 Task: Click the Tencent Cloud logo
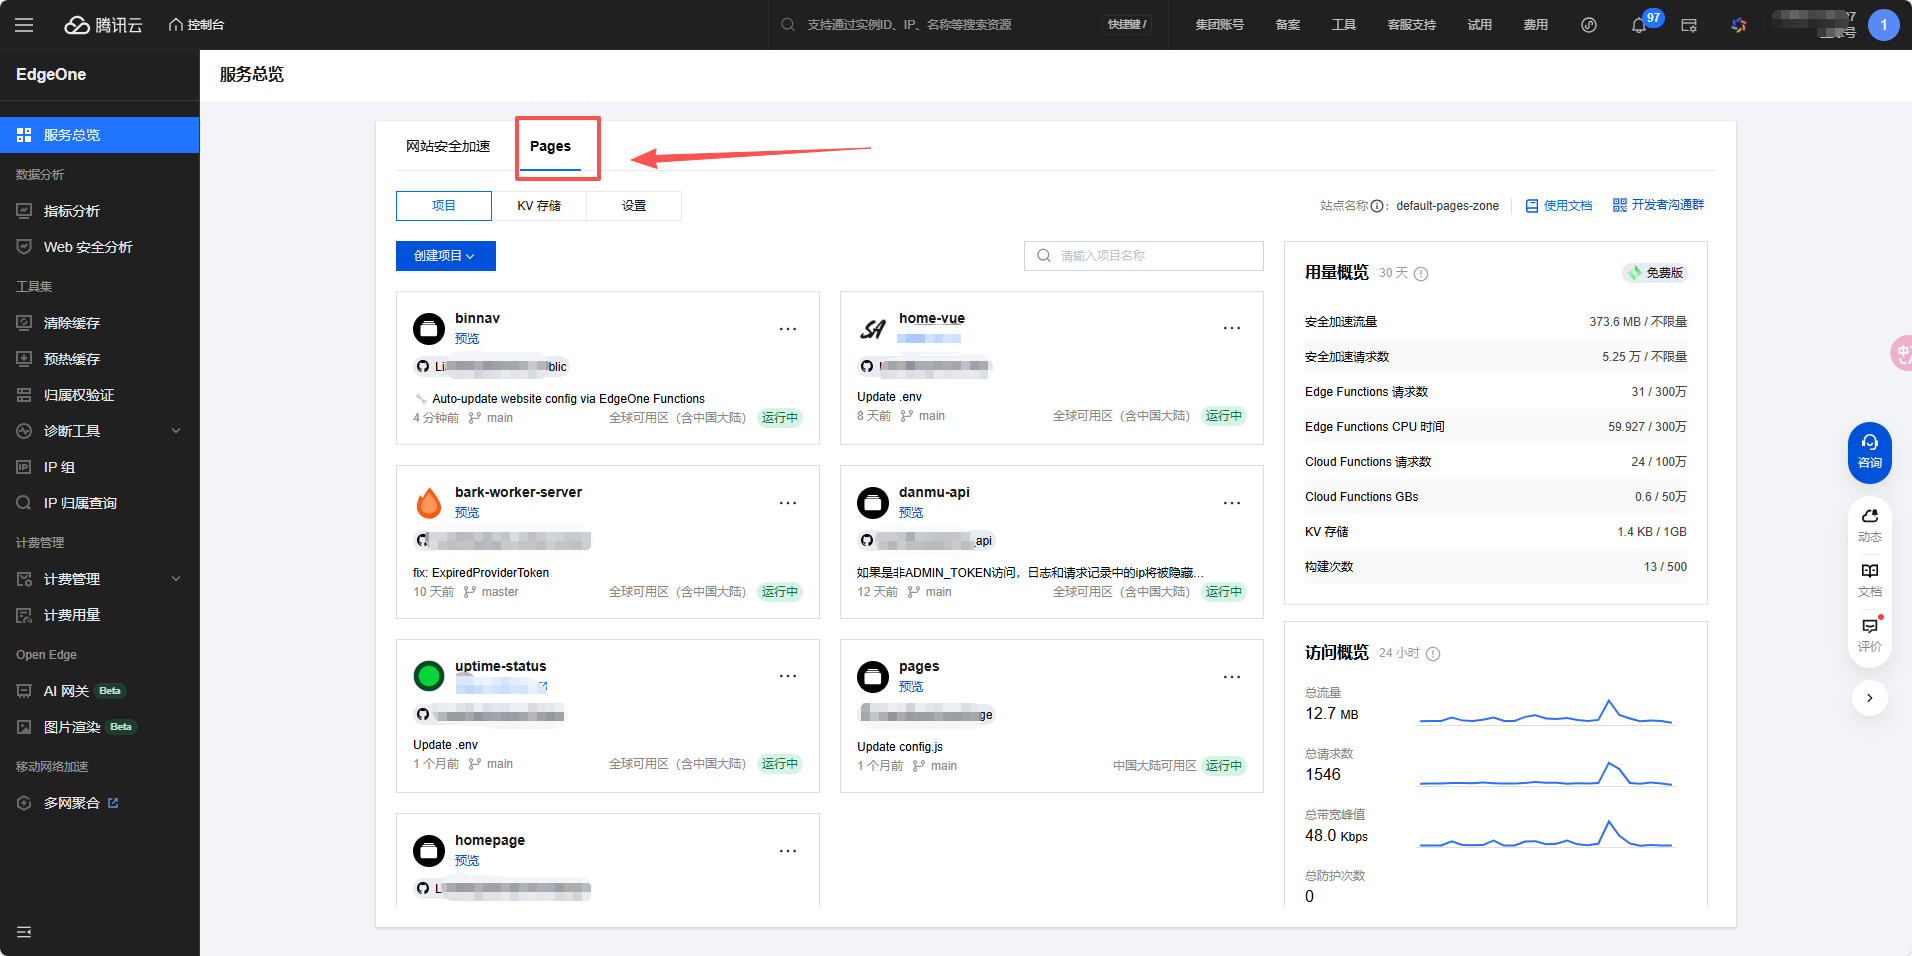(x=104, y=25)
